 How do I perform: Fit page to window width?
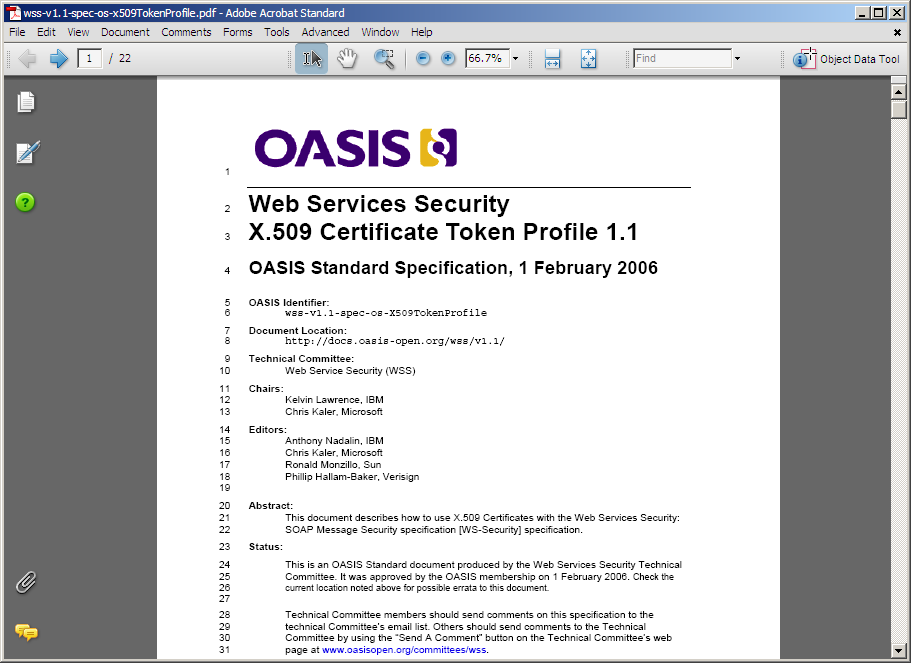point(552,58)
